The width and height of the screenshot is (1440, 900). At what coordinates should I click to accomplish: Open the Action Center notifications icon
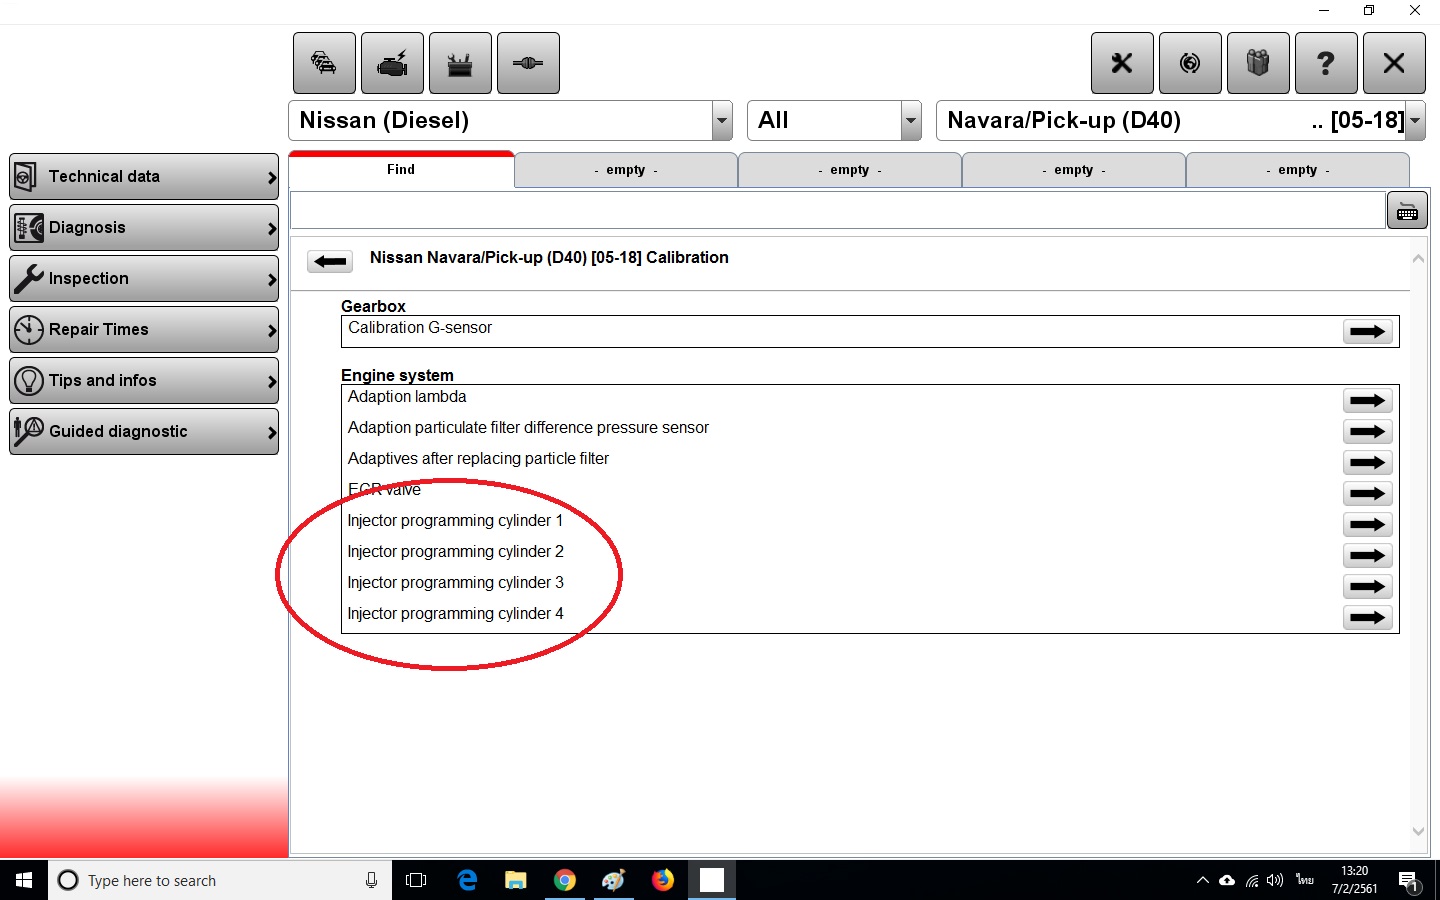(1409, 882)
